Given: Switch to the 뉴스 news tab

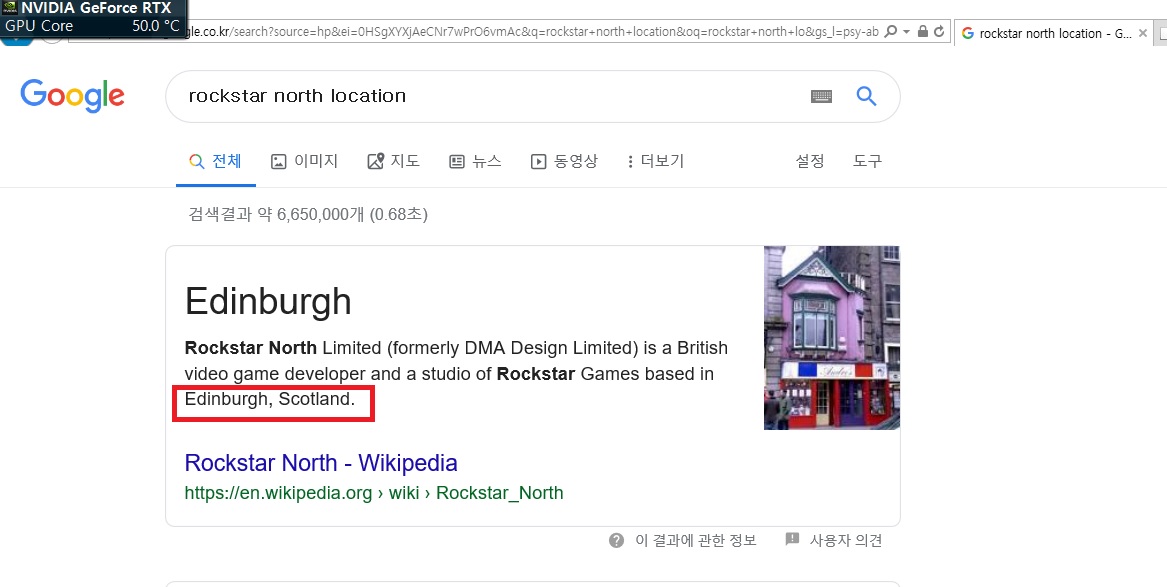Looking at the screenshot, I should point(475,161).
